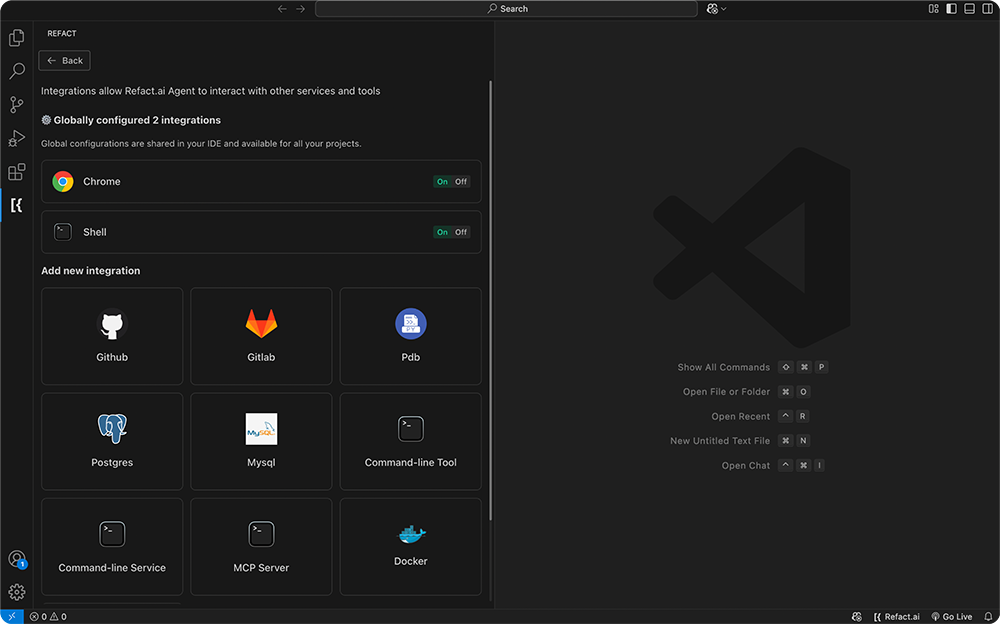
Task: Add the Pdb integration
Action: (410, 336)
